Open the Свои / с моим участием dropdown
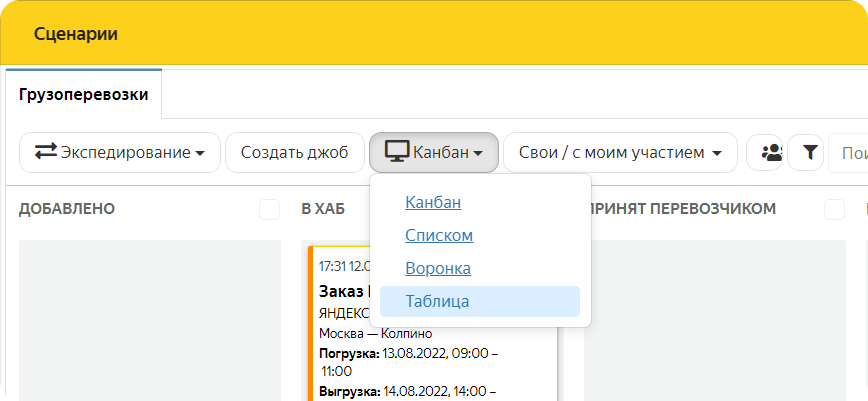The image size is (868, 401). pos(619,153)
